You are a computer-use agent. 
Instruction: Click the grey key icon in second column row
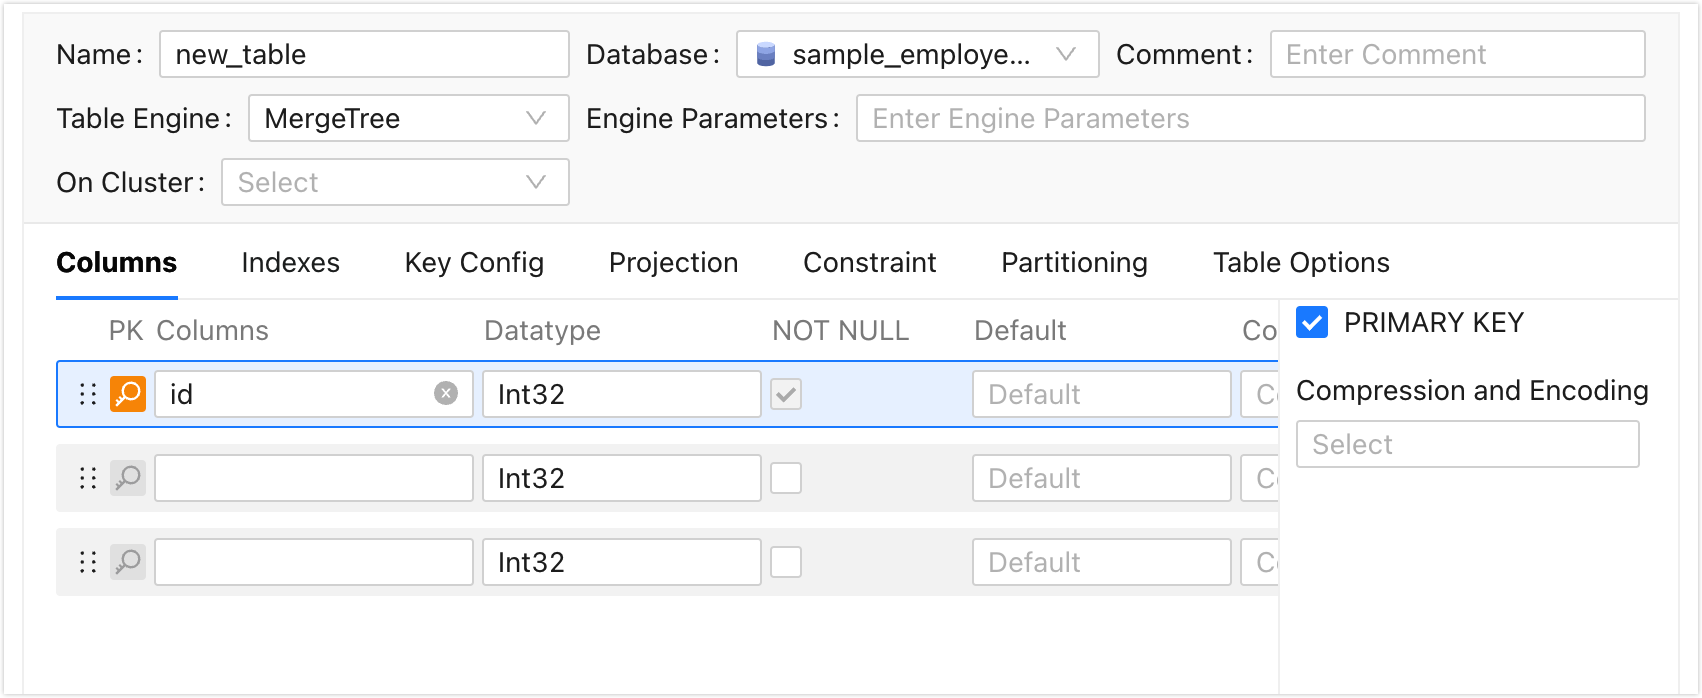tap(128, 478)
